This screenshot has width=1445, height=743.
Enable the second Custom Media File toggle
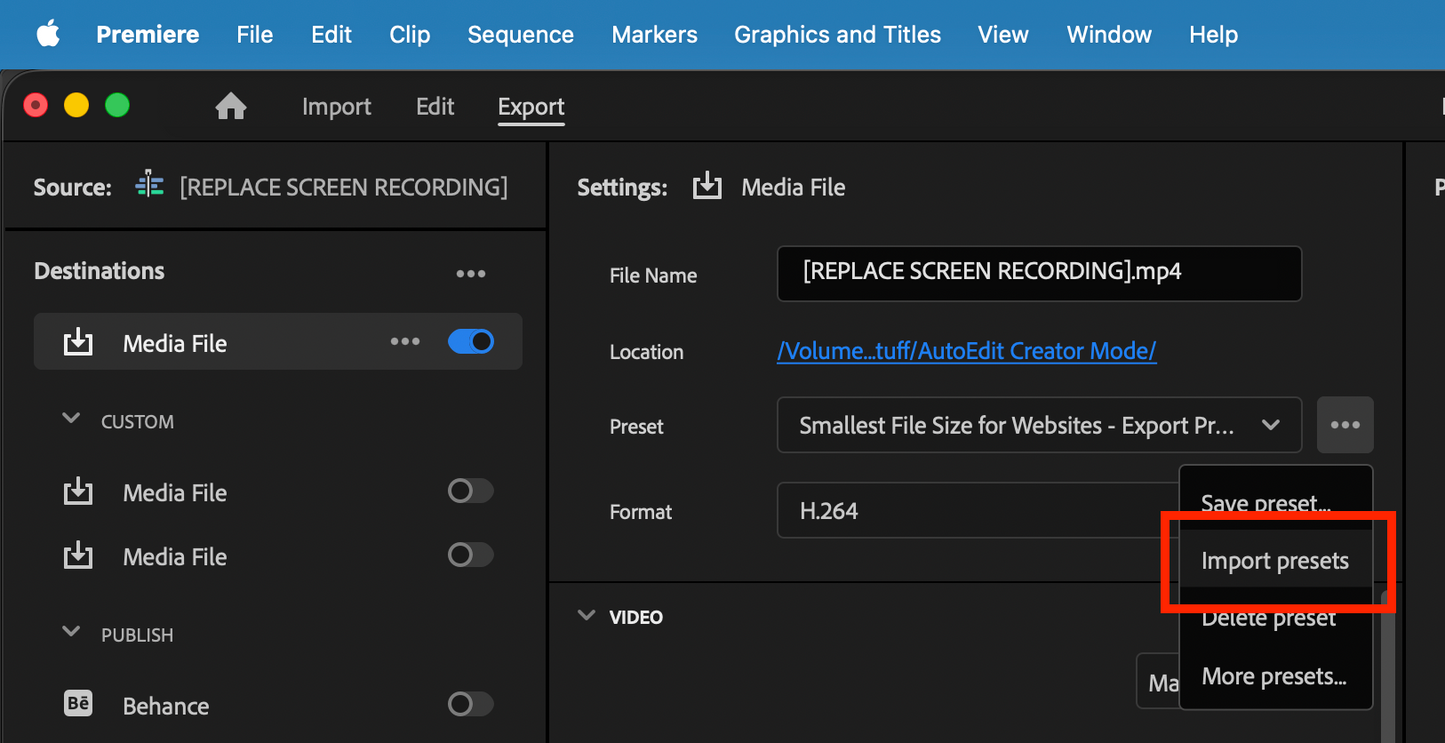tap(471, 555)
